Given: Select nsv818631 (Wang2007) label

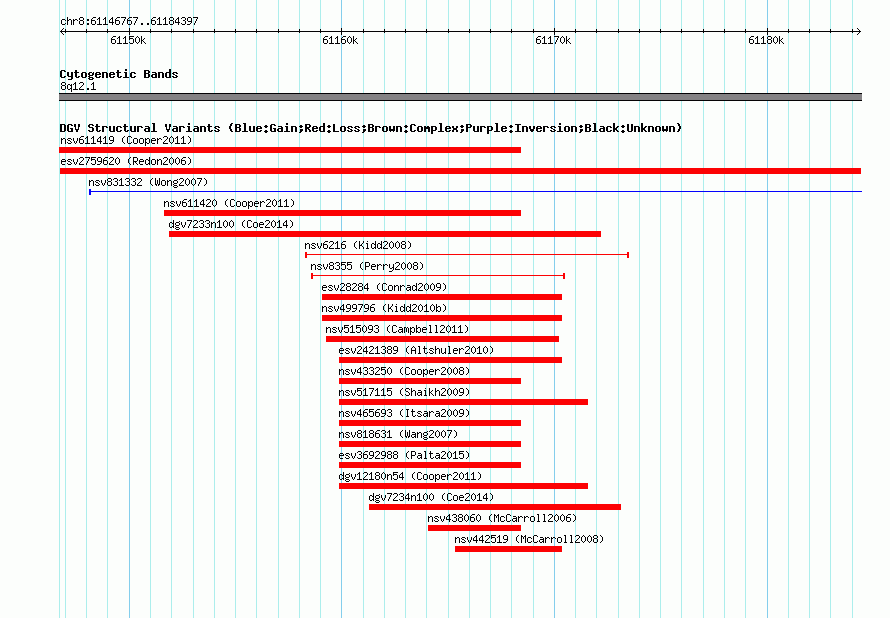Looking at the screenshot, I should (398, 434).
